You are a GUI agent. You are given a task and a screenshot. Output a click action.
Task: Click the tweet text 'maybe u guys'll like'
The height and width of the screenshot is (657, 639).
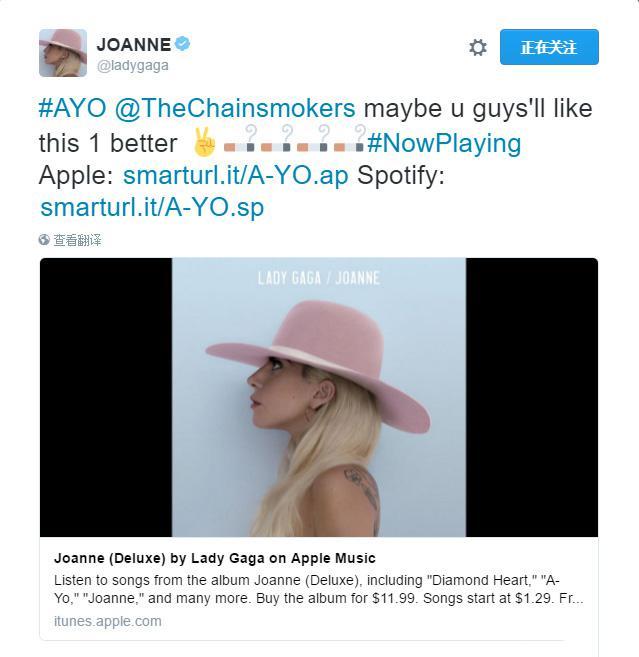[478, 109]
